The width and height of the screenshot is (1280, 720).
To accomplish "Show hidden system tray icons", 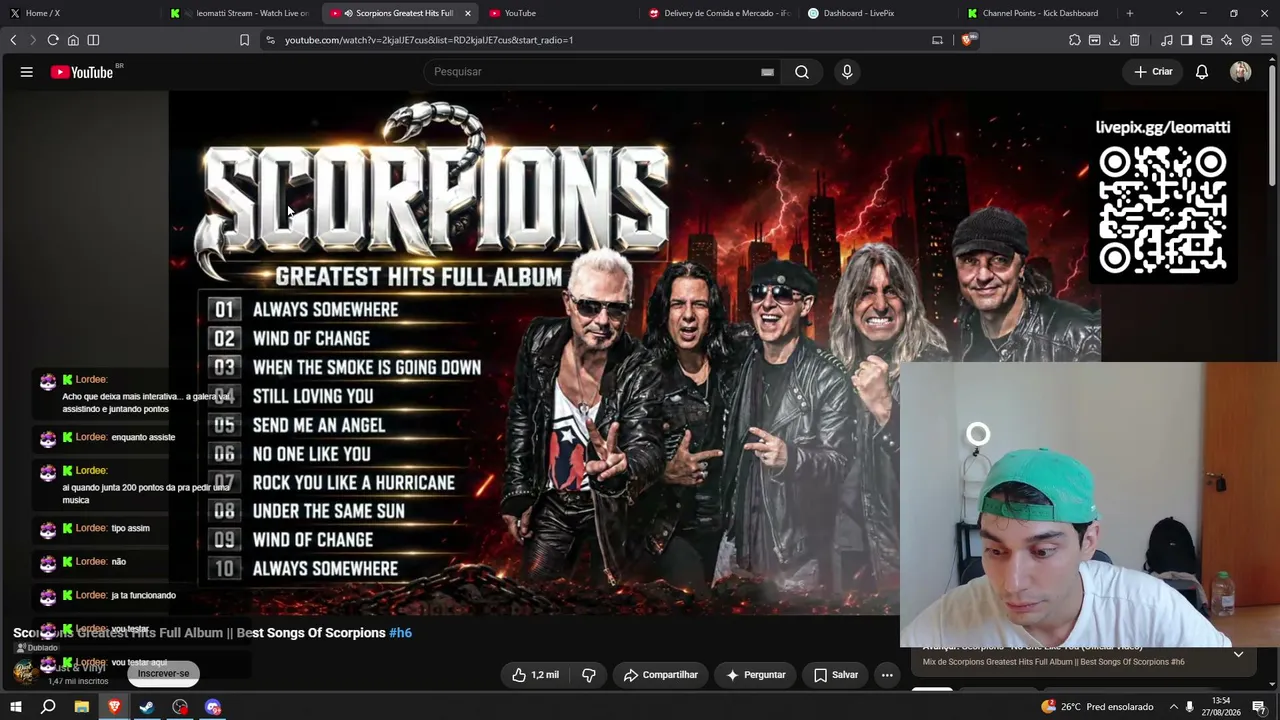I will [x=1174, y=707].
